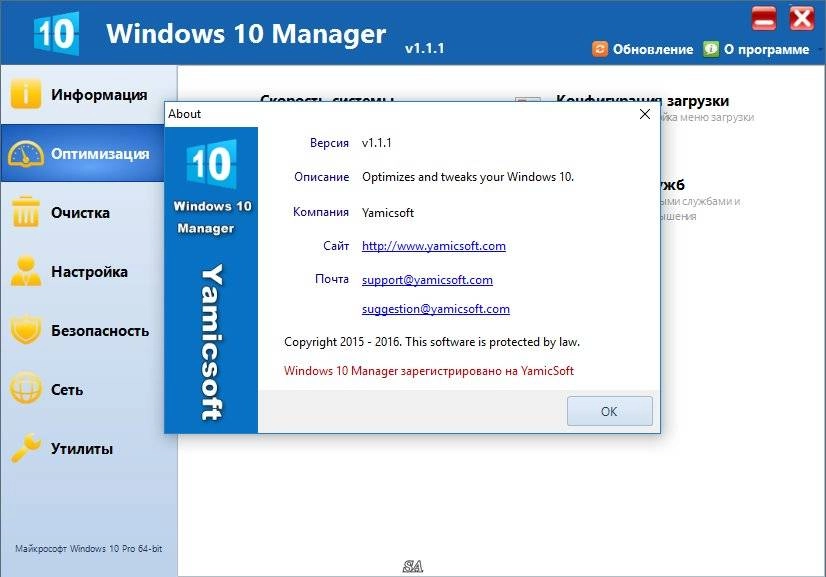The width and height of the screenshot is (826, 577).
Task: Click the vertical Yamicsoft banner text
Action: coord(212,343)
